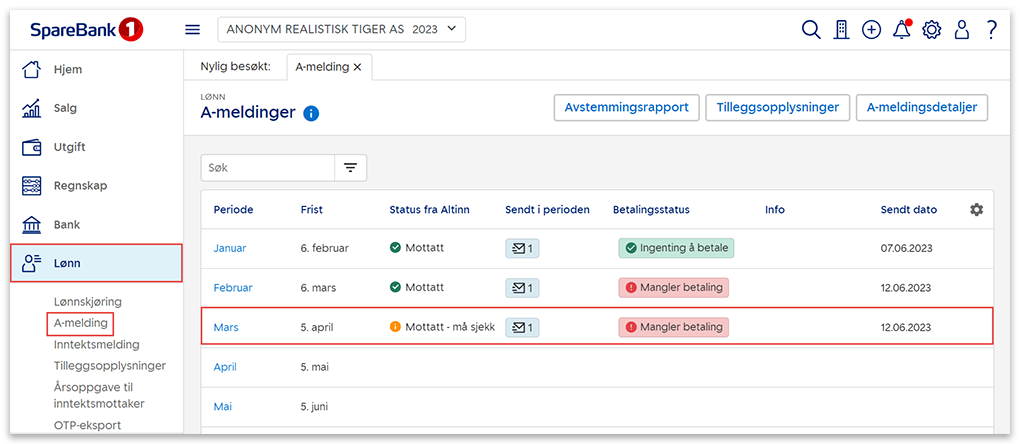Viewport: 1020px width, 444px height.
Task: Open table column settings gear
Action: (976, 210)
